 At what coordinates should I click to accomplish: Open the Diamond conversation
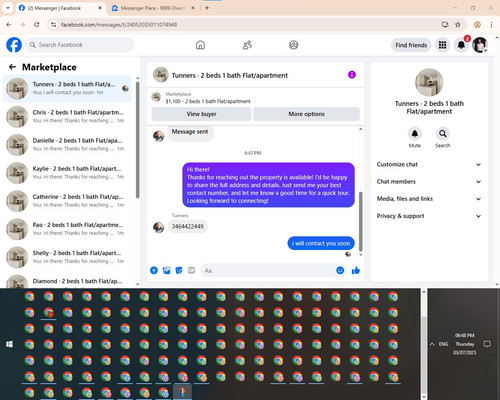68,281
